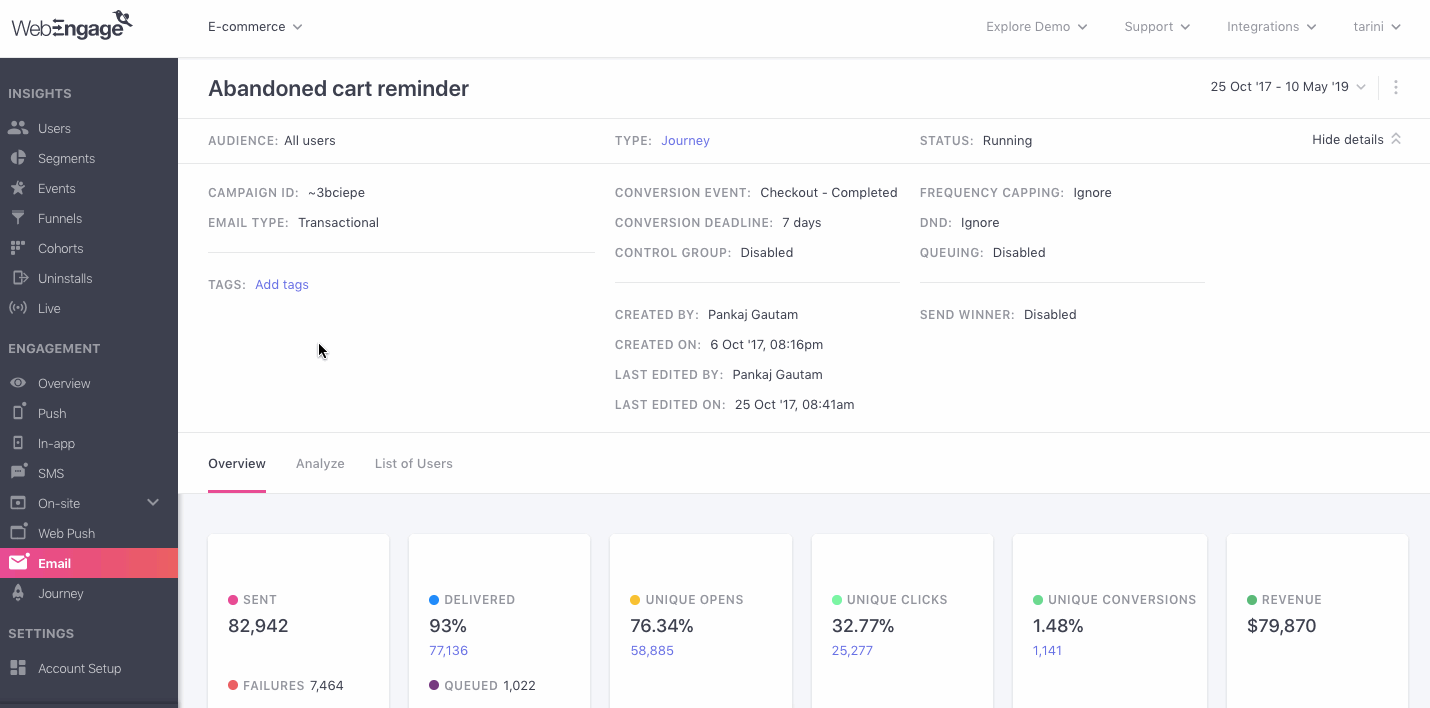
Task: Click the Created by Pankaj Gautam value
Action: click(753, 315)
